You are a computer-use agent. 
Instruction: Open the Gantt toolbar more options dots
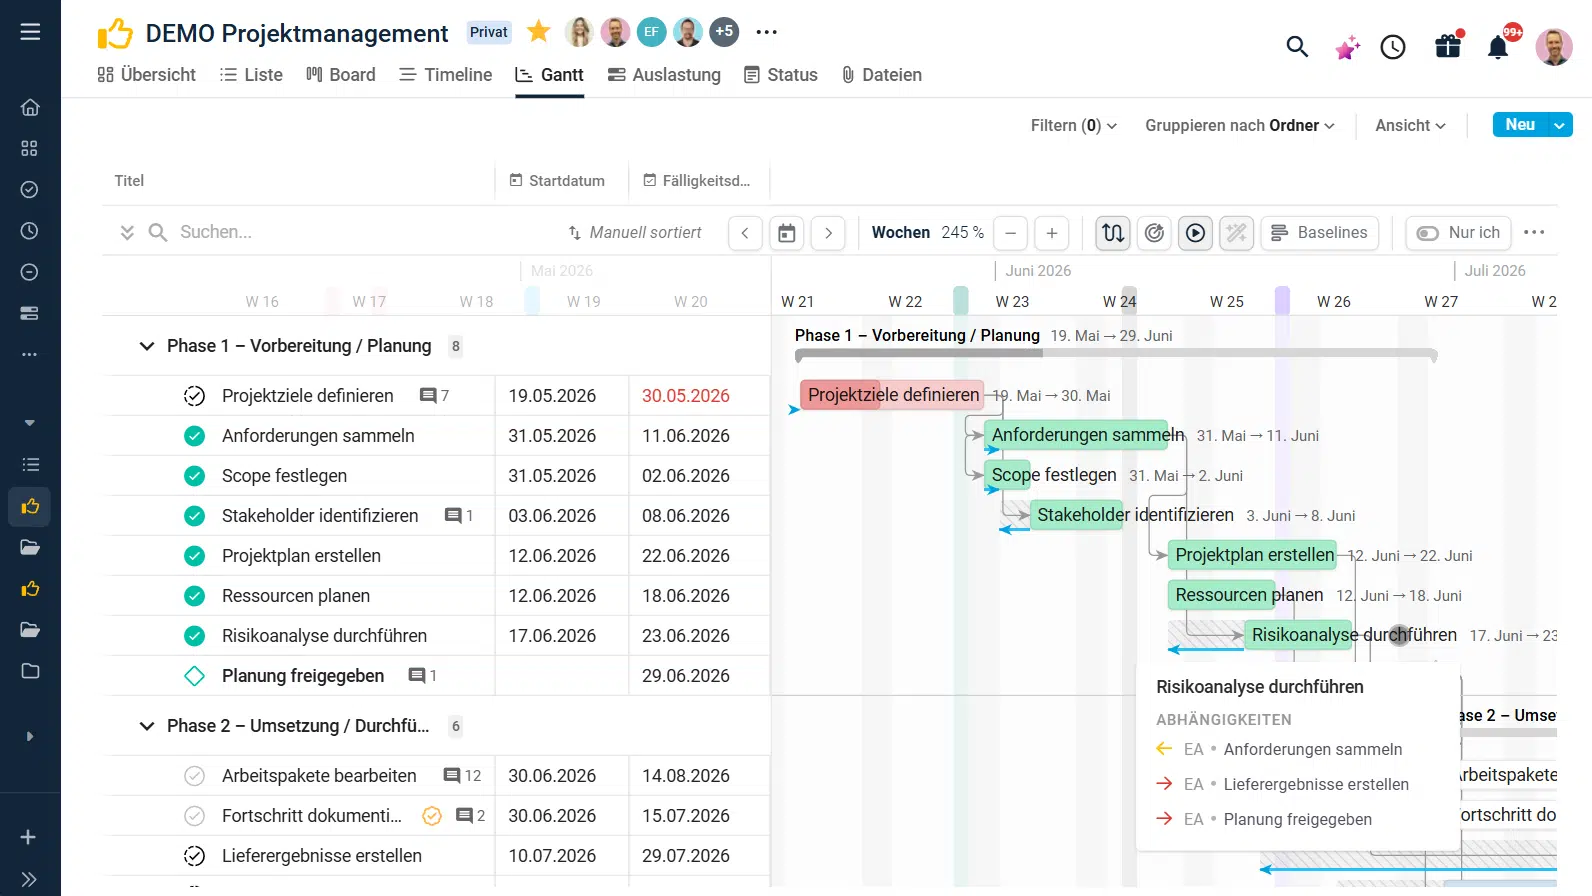(x=1534, y=232)
